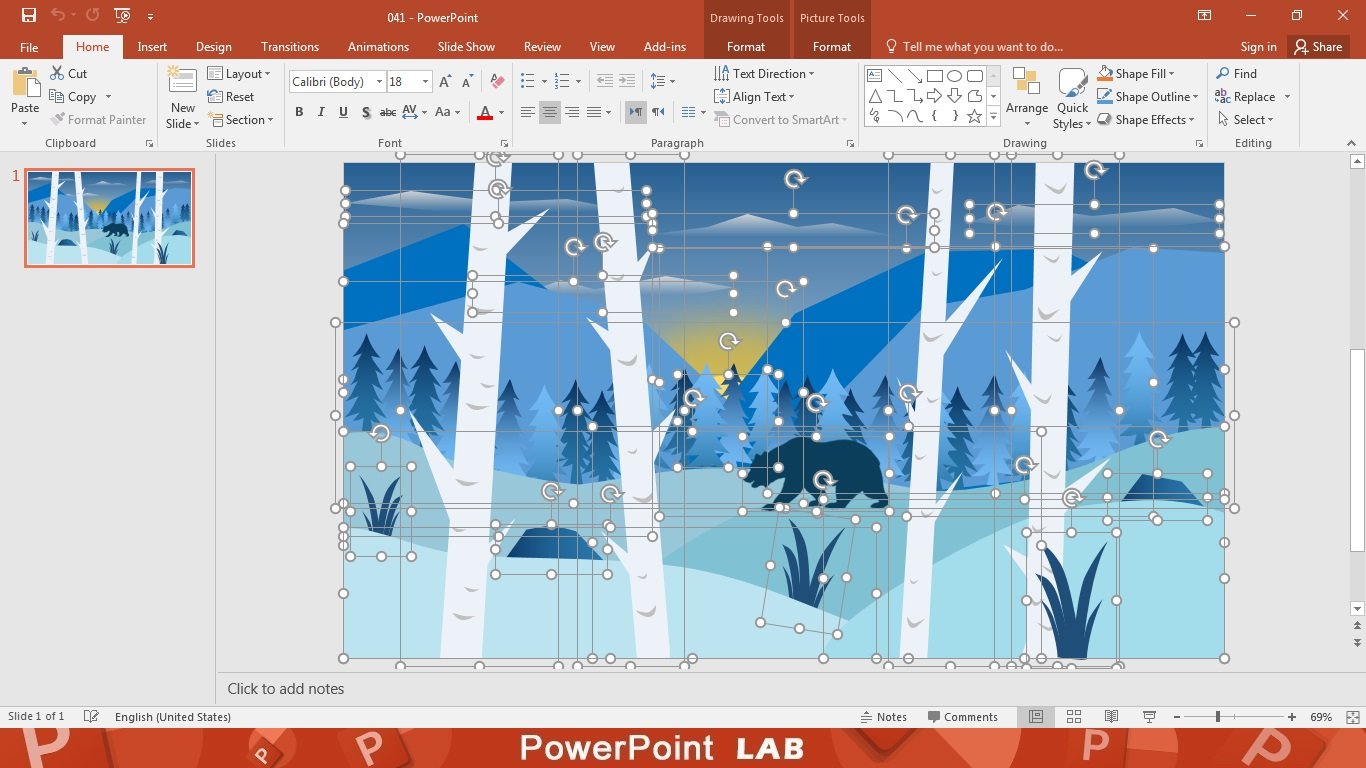This screenshot has width=1366, height=768.
Task: Select the Rectangle shape in the gallery
Action: click(x=934, y=76)
